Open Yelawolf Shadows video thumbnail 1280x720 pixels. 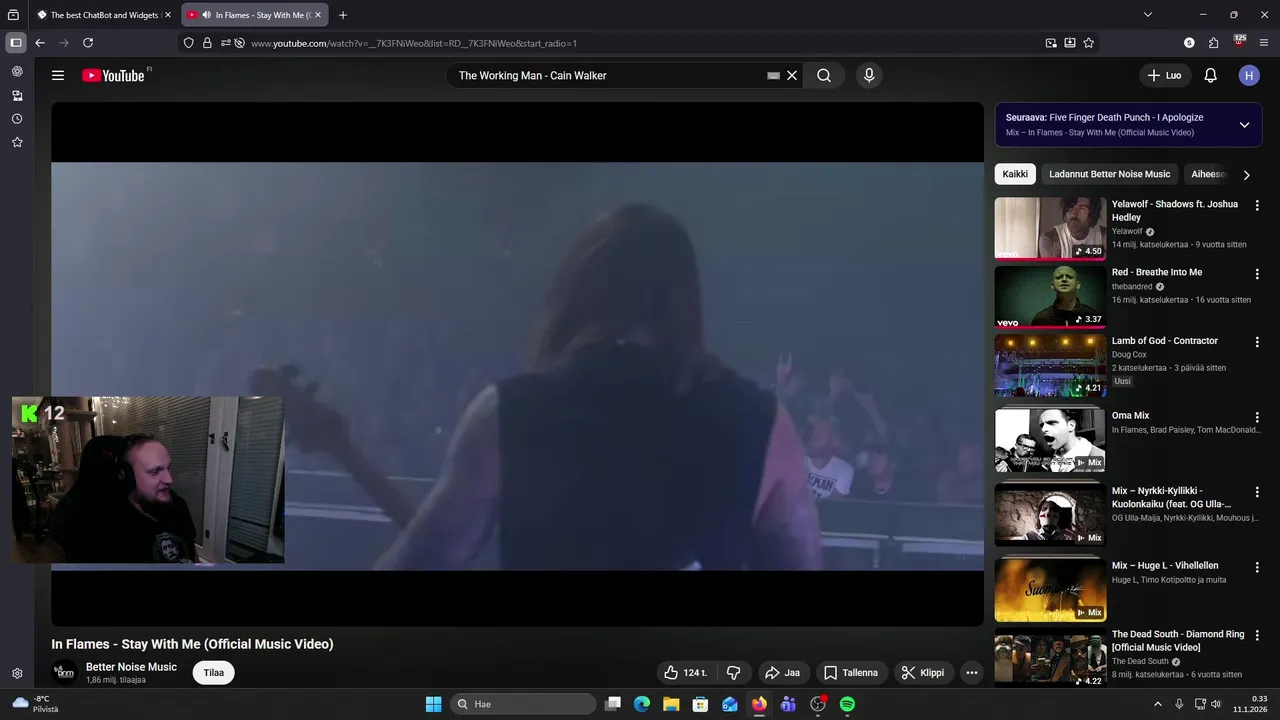click(x=1050, y=228)
